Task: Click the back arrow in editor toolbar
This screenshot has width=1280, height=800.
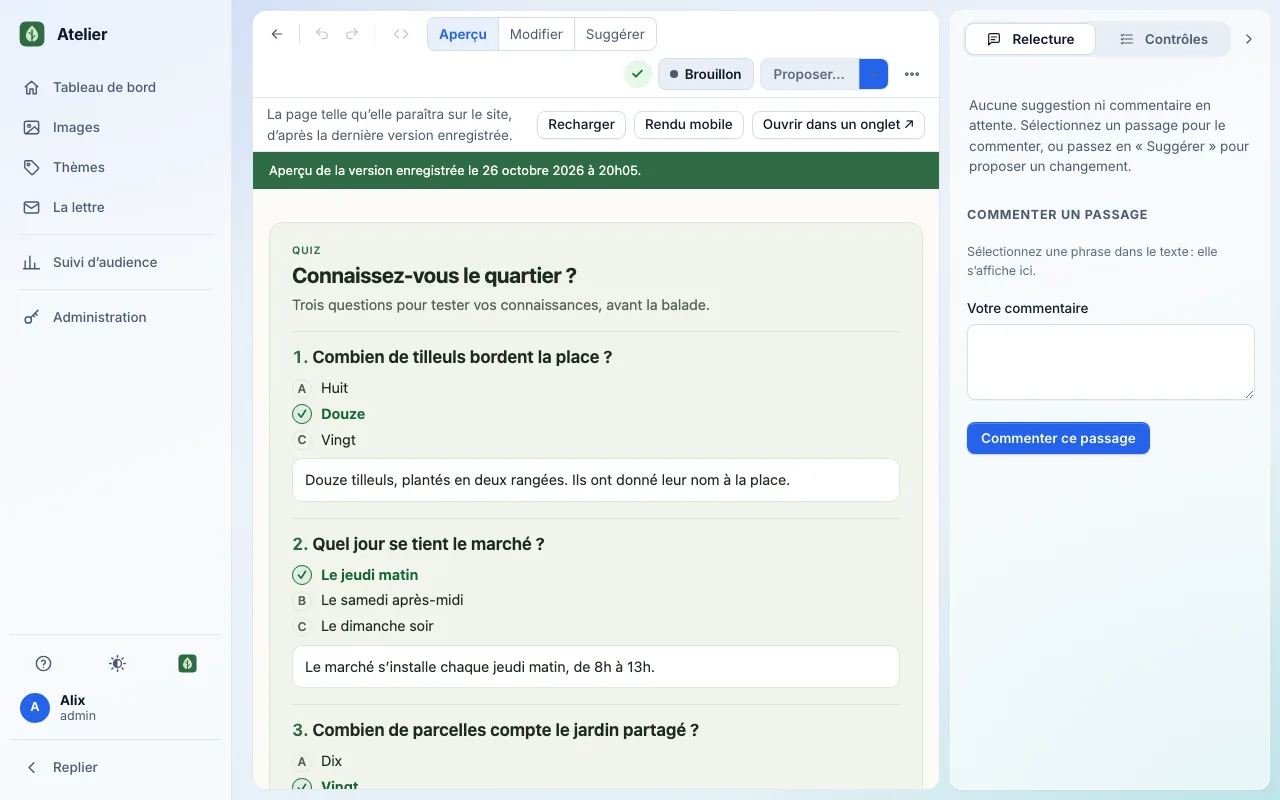Action: pos(277,34)
